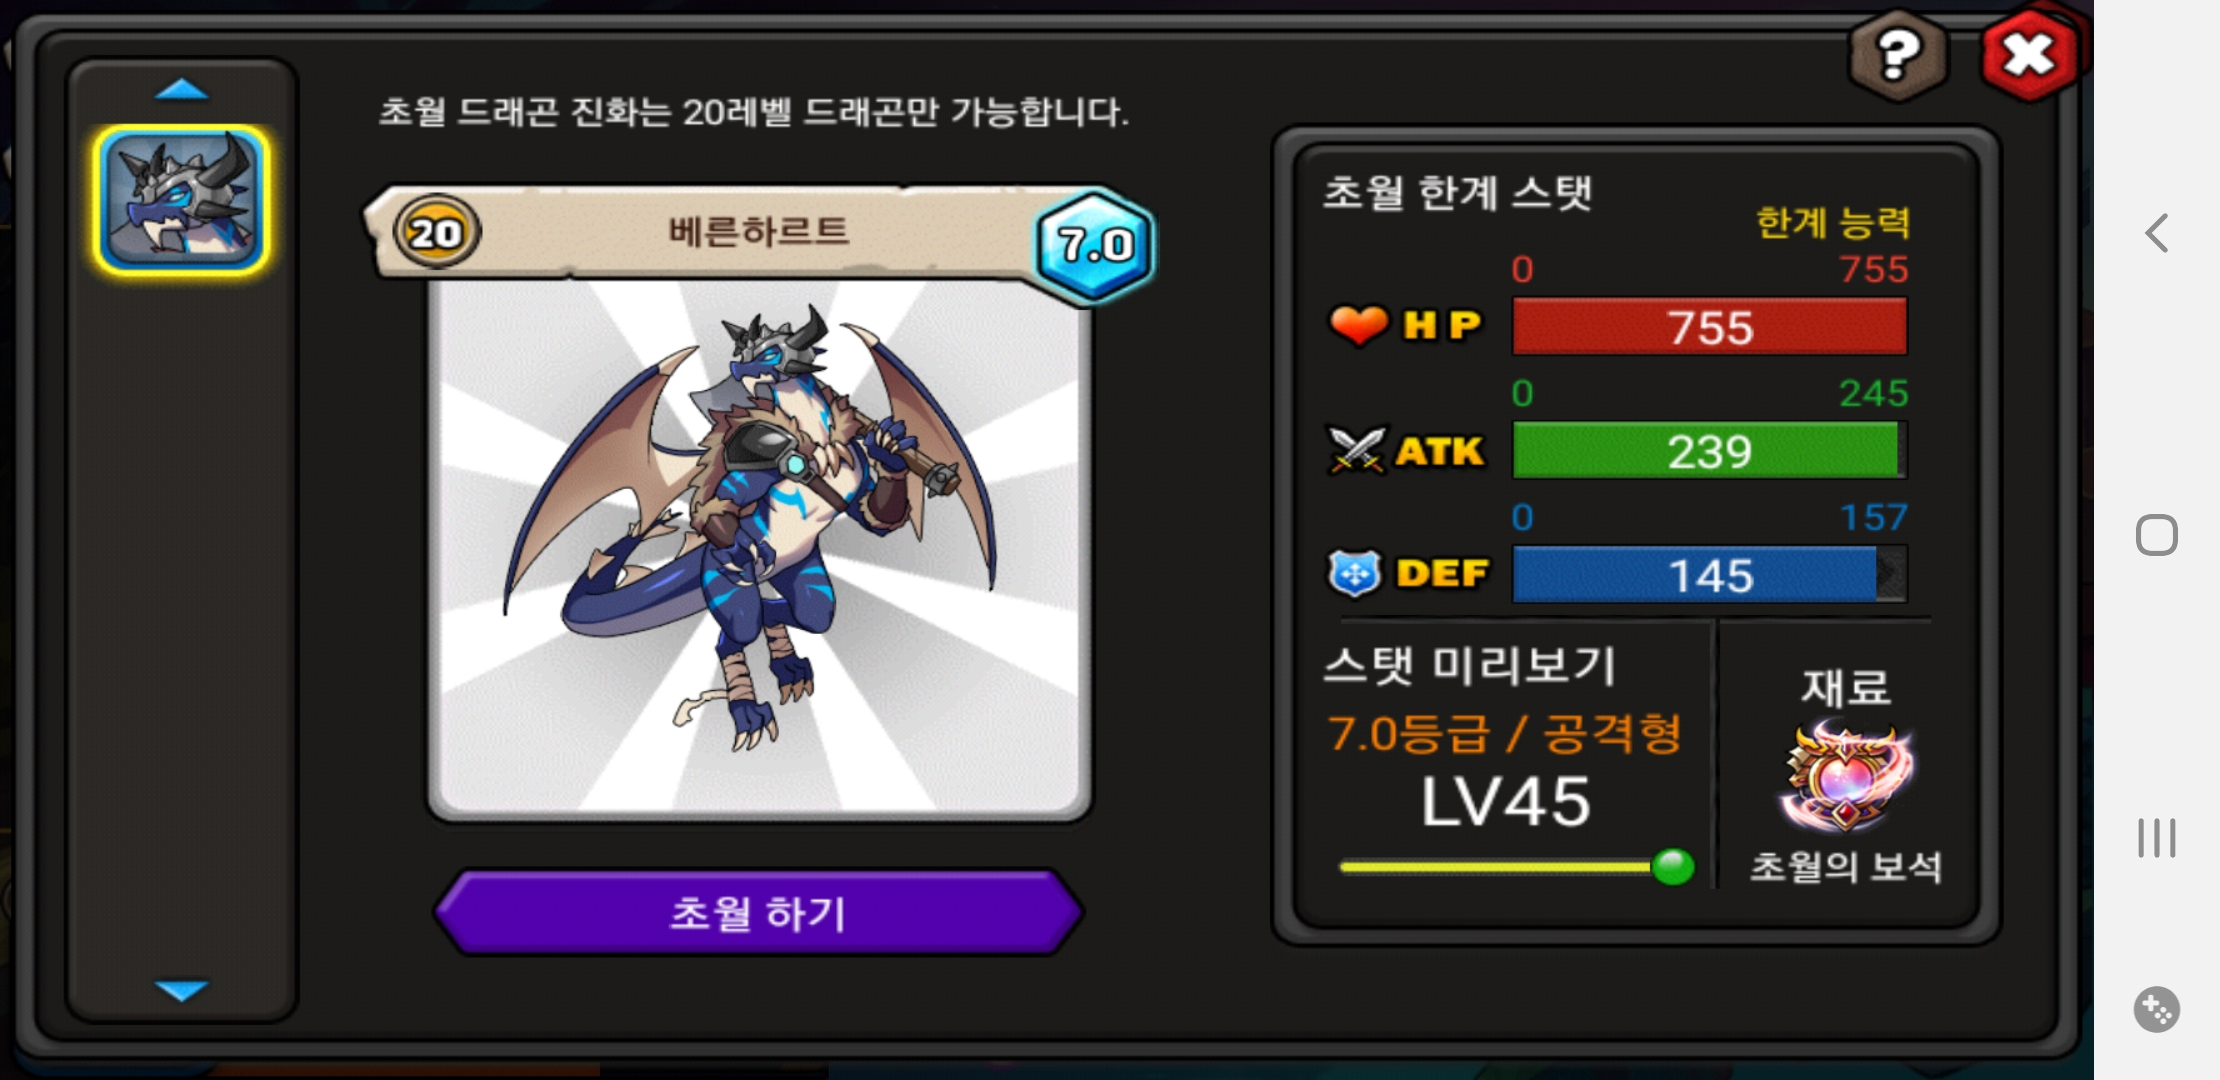Tap the 7.0 grade hexagon badge
Image resolution: width=2220 pixels, height=1080 pixels.
[x=1095, y=245]
